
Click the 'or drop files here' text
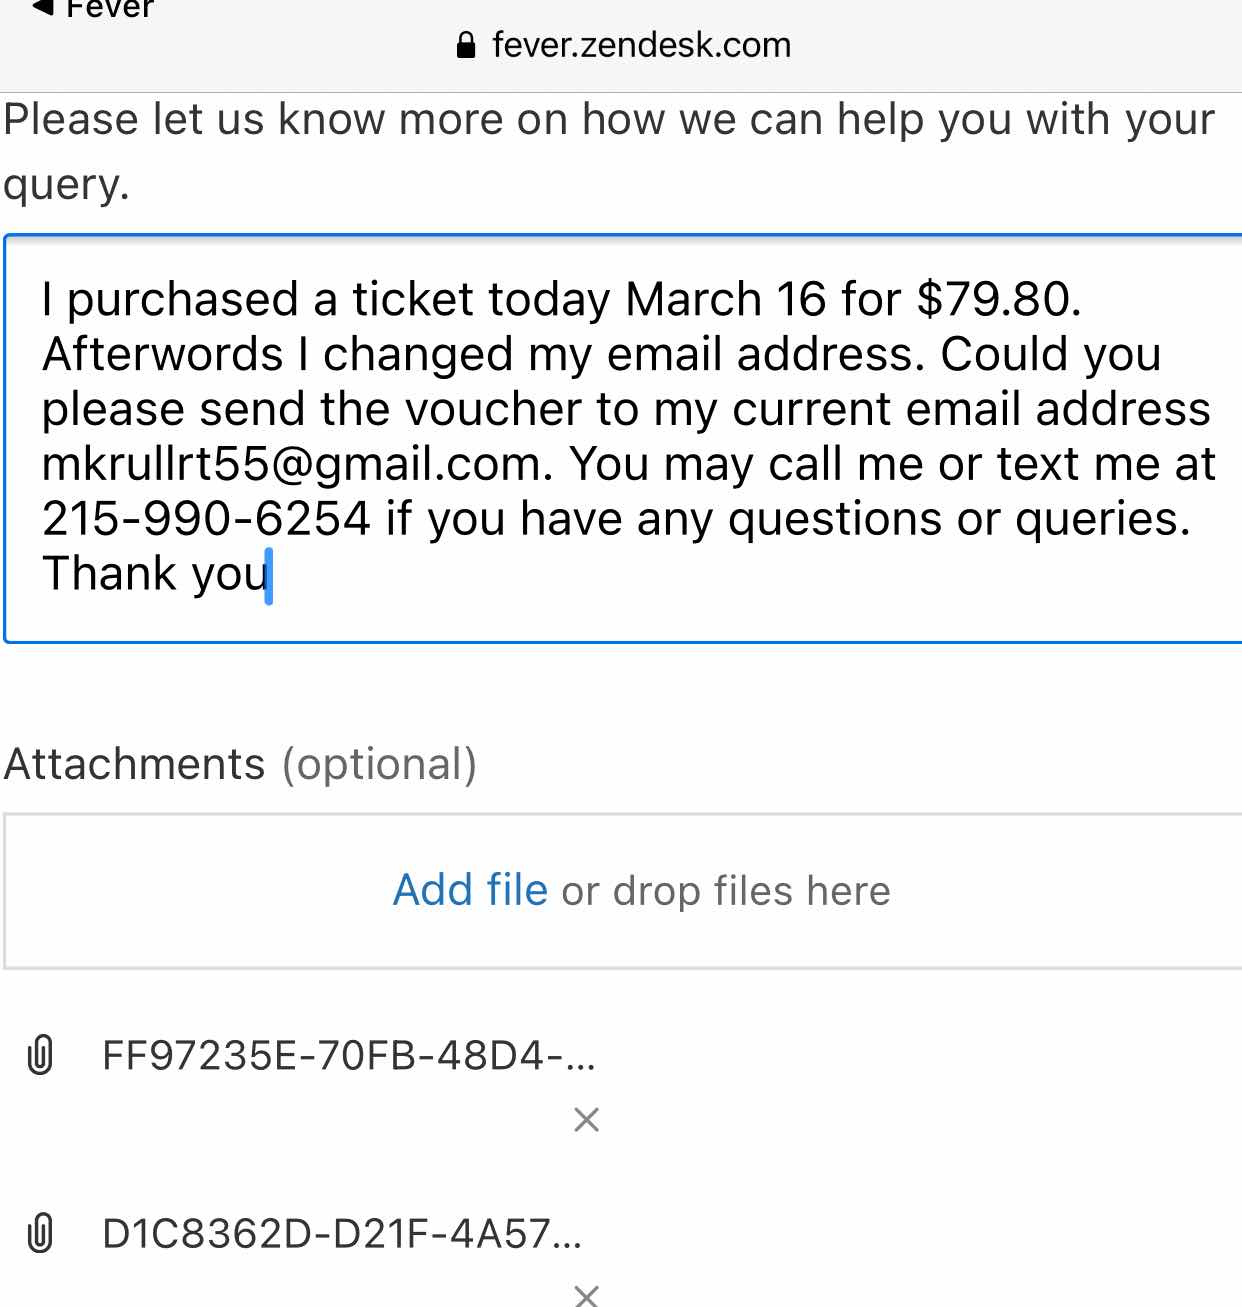point(726,890)
